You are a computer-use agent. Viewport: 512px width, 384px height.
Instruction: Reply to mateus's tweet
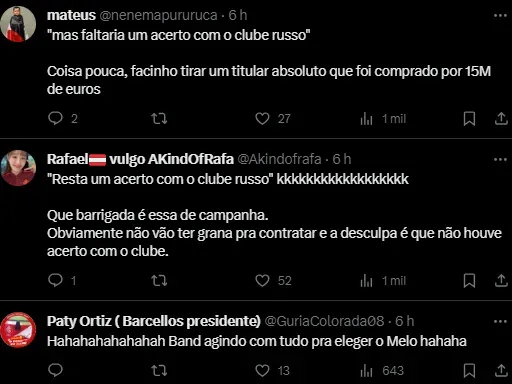point(55,118)
